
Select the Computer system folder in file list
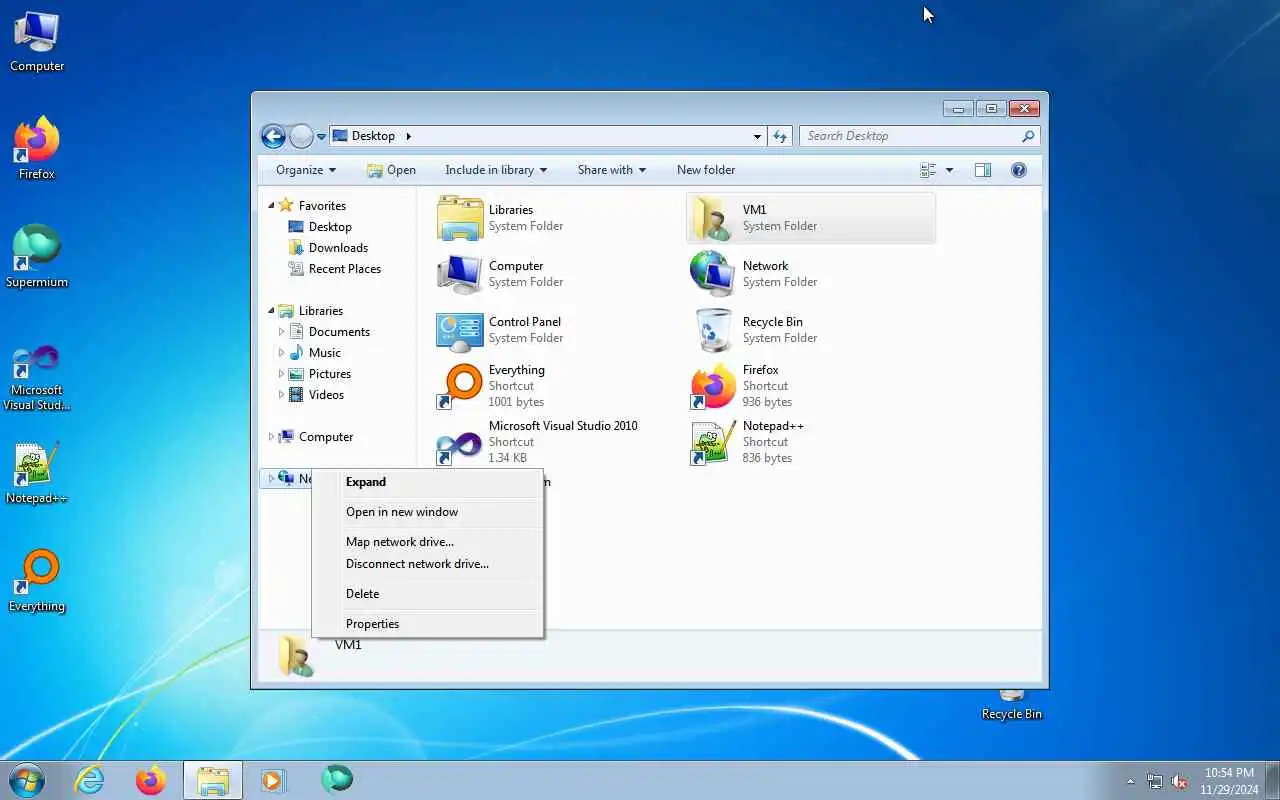coord(460,274)
